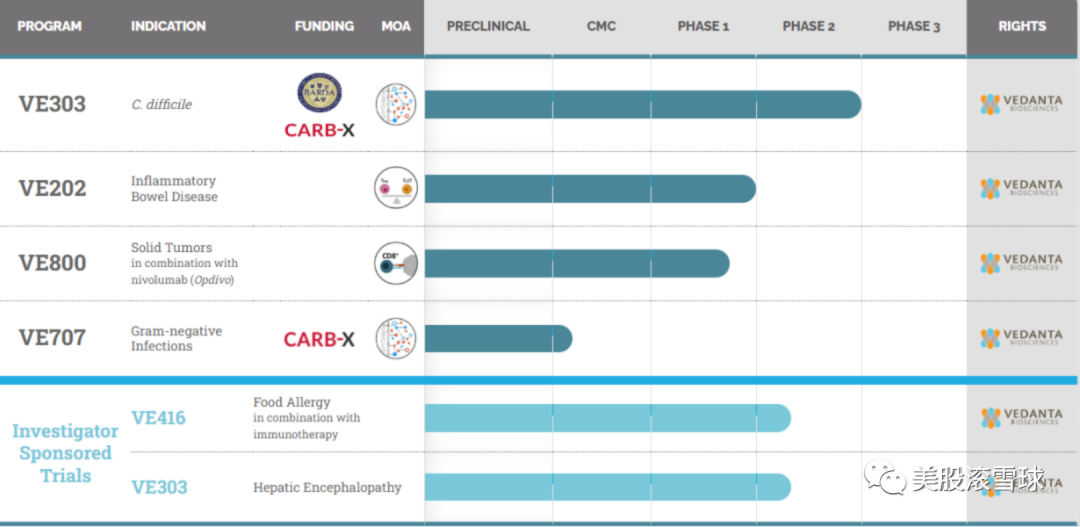Click the Investigator Sponsored Trials label

point(65,453)
